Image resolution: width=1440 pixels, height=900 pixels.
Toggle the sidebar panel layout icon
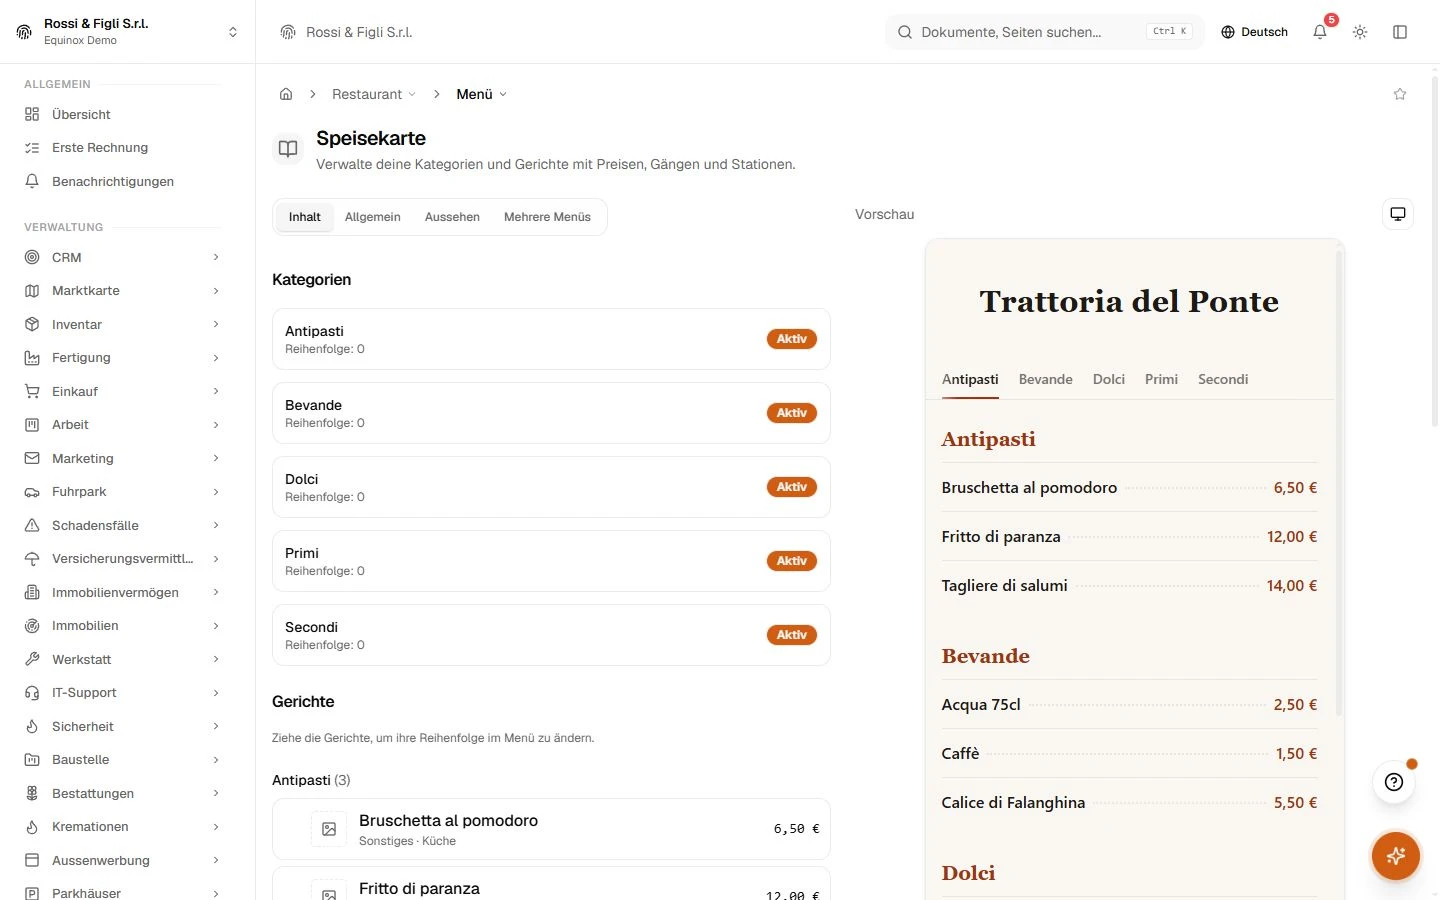1400,32
